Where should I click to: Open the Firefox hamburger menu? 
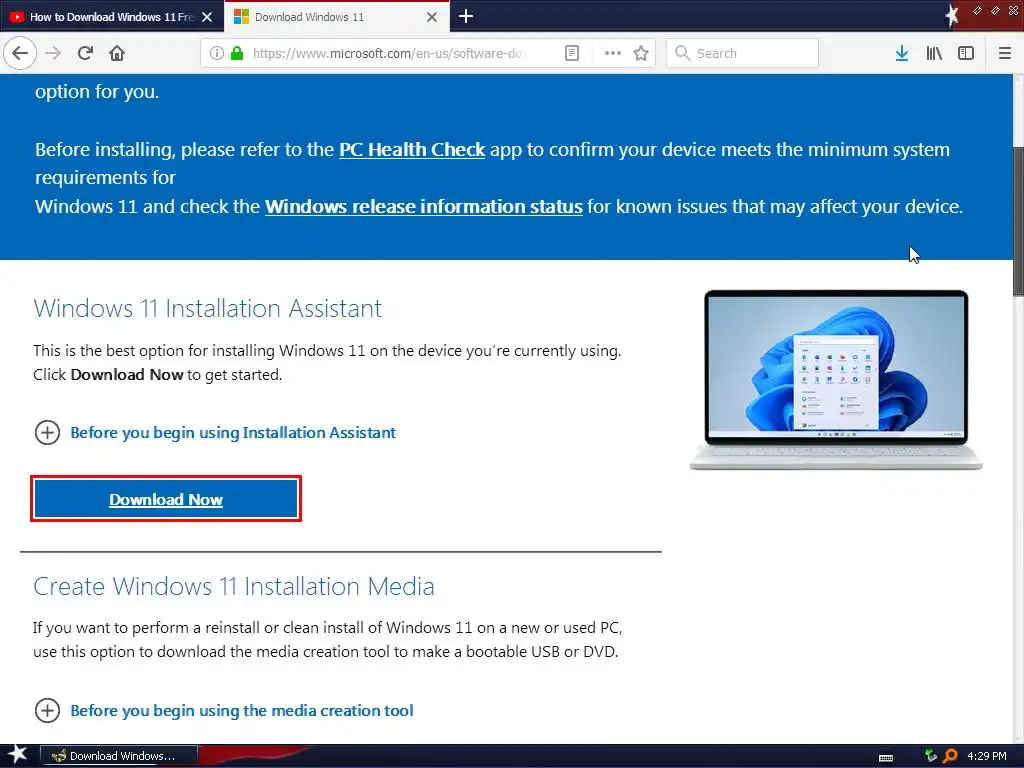point(1005,53)
